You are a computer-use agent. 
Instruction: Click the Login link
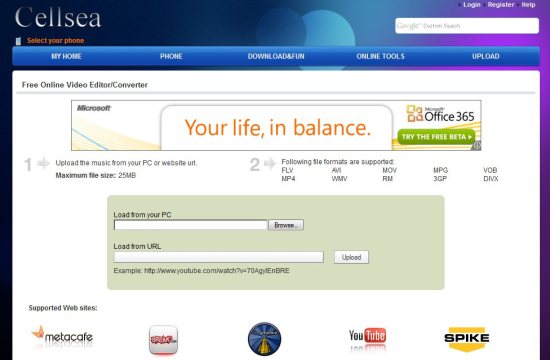472,5
